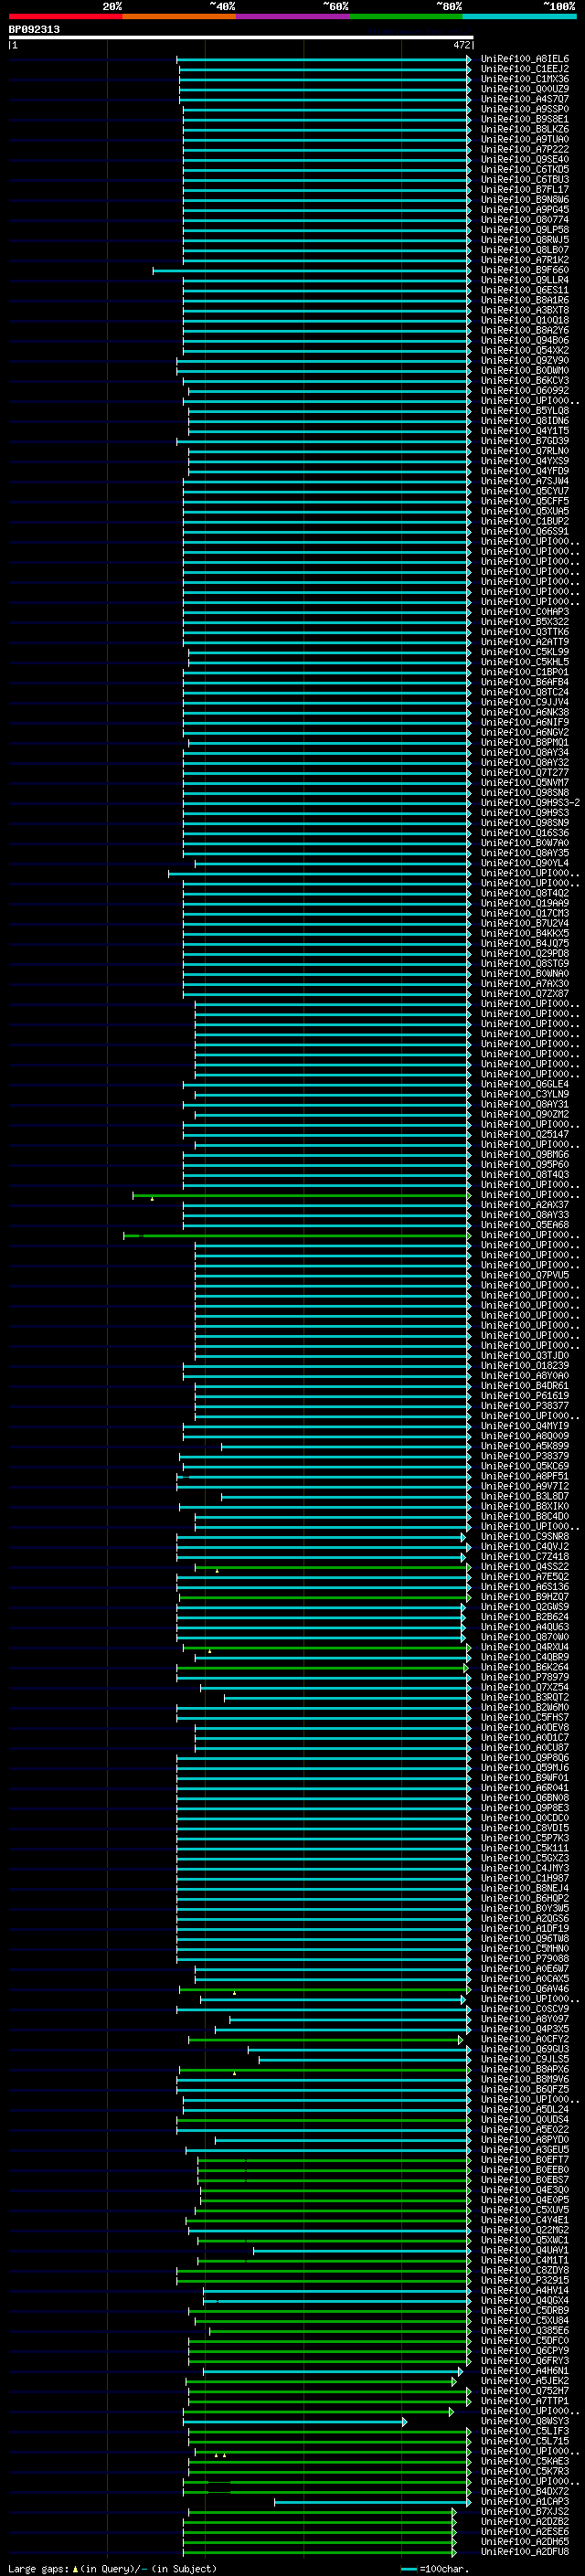585x2576 pixels.
Task: Select the UniRef100_P38377 label
Action: pos(524,1406)
